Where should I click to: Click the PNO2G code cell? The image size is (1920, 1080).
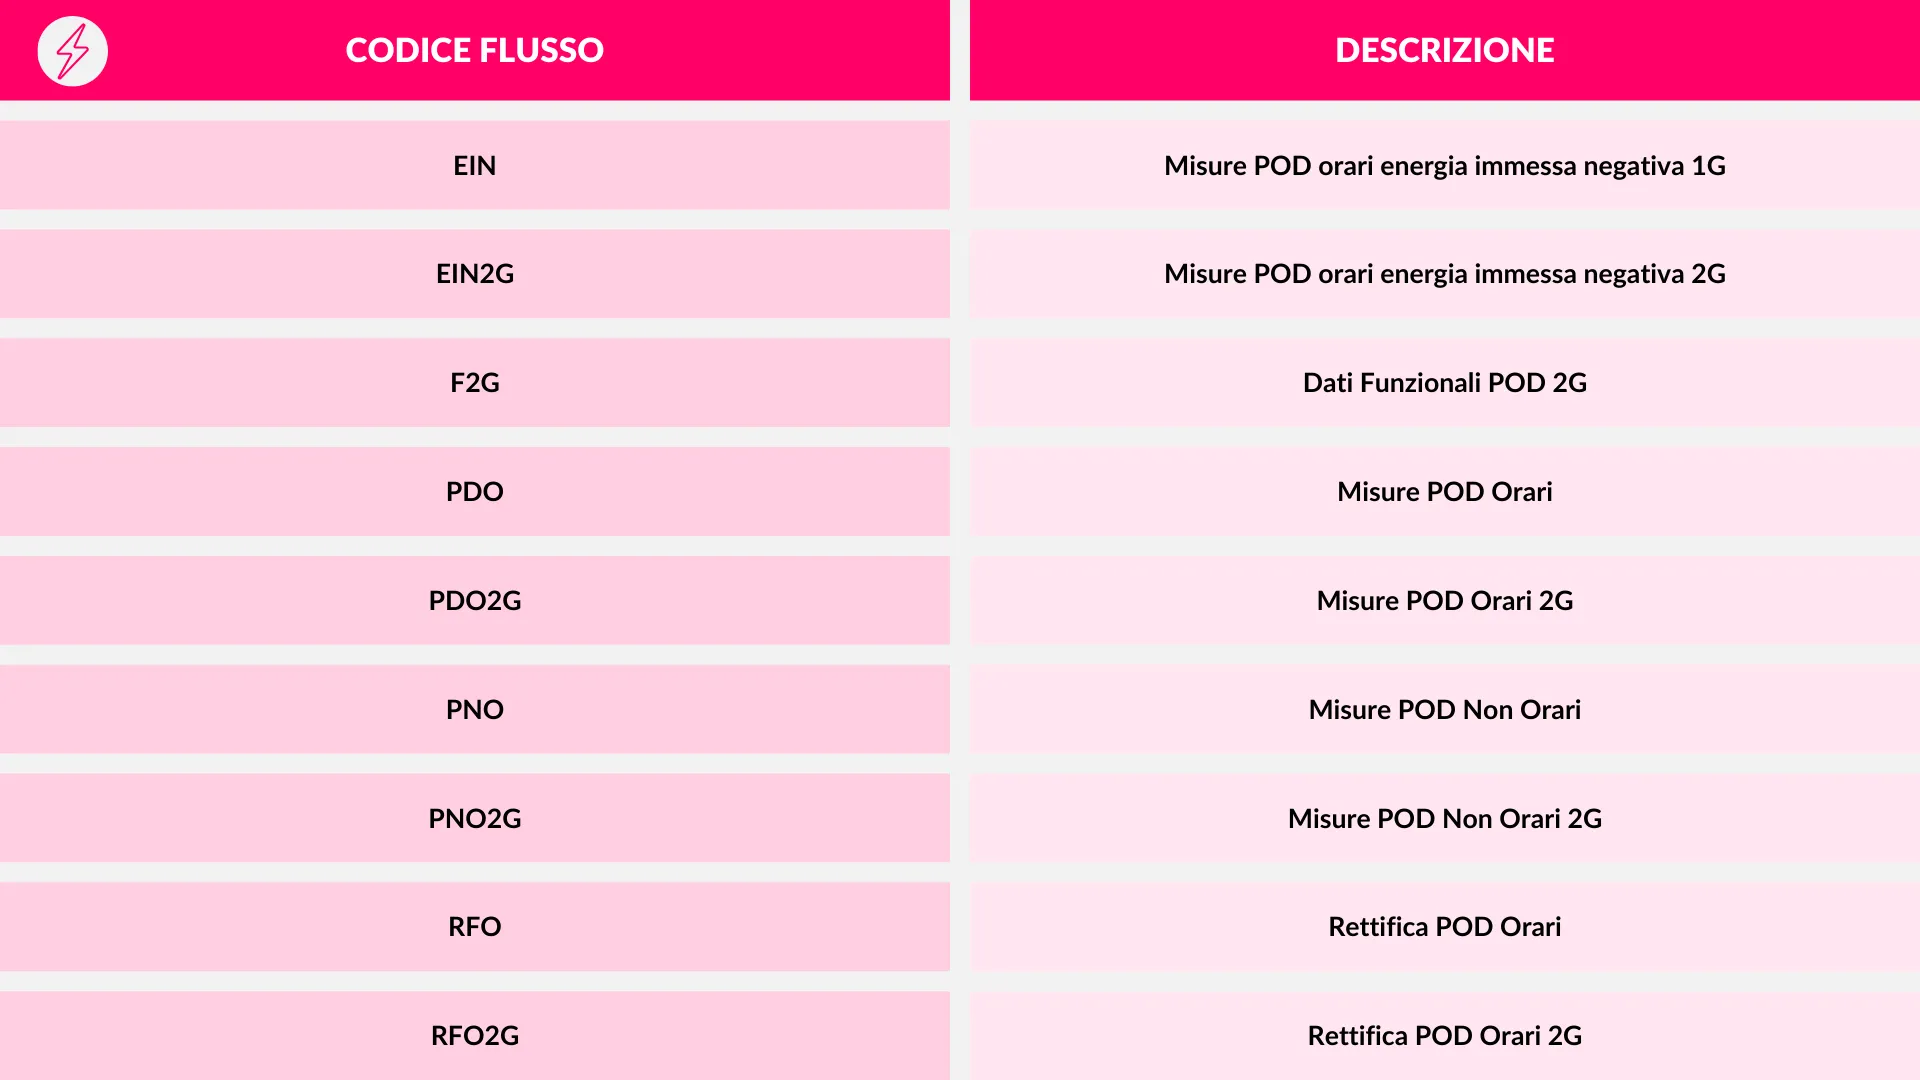(474, 819)
